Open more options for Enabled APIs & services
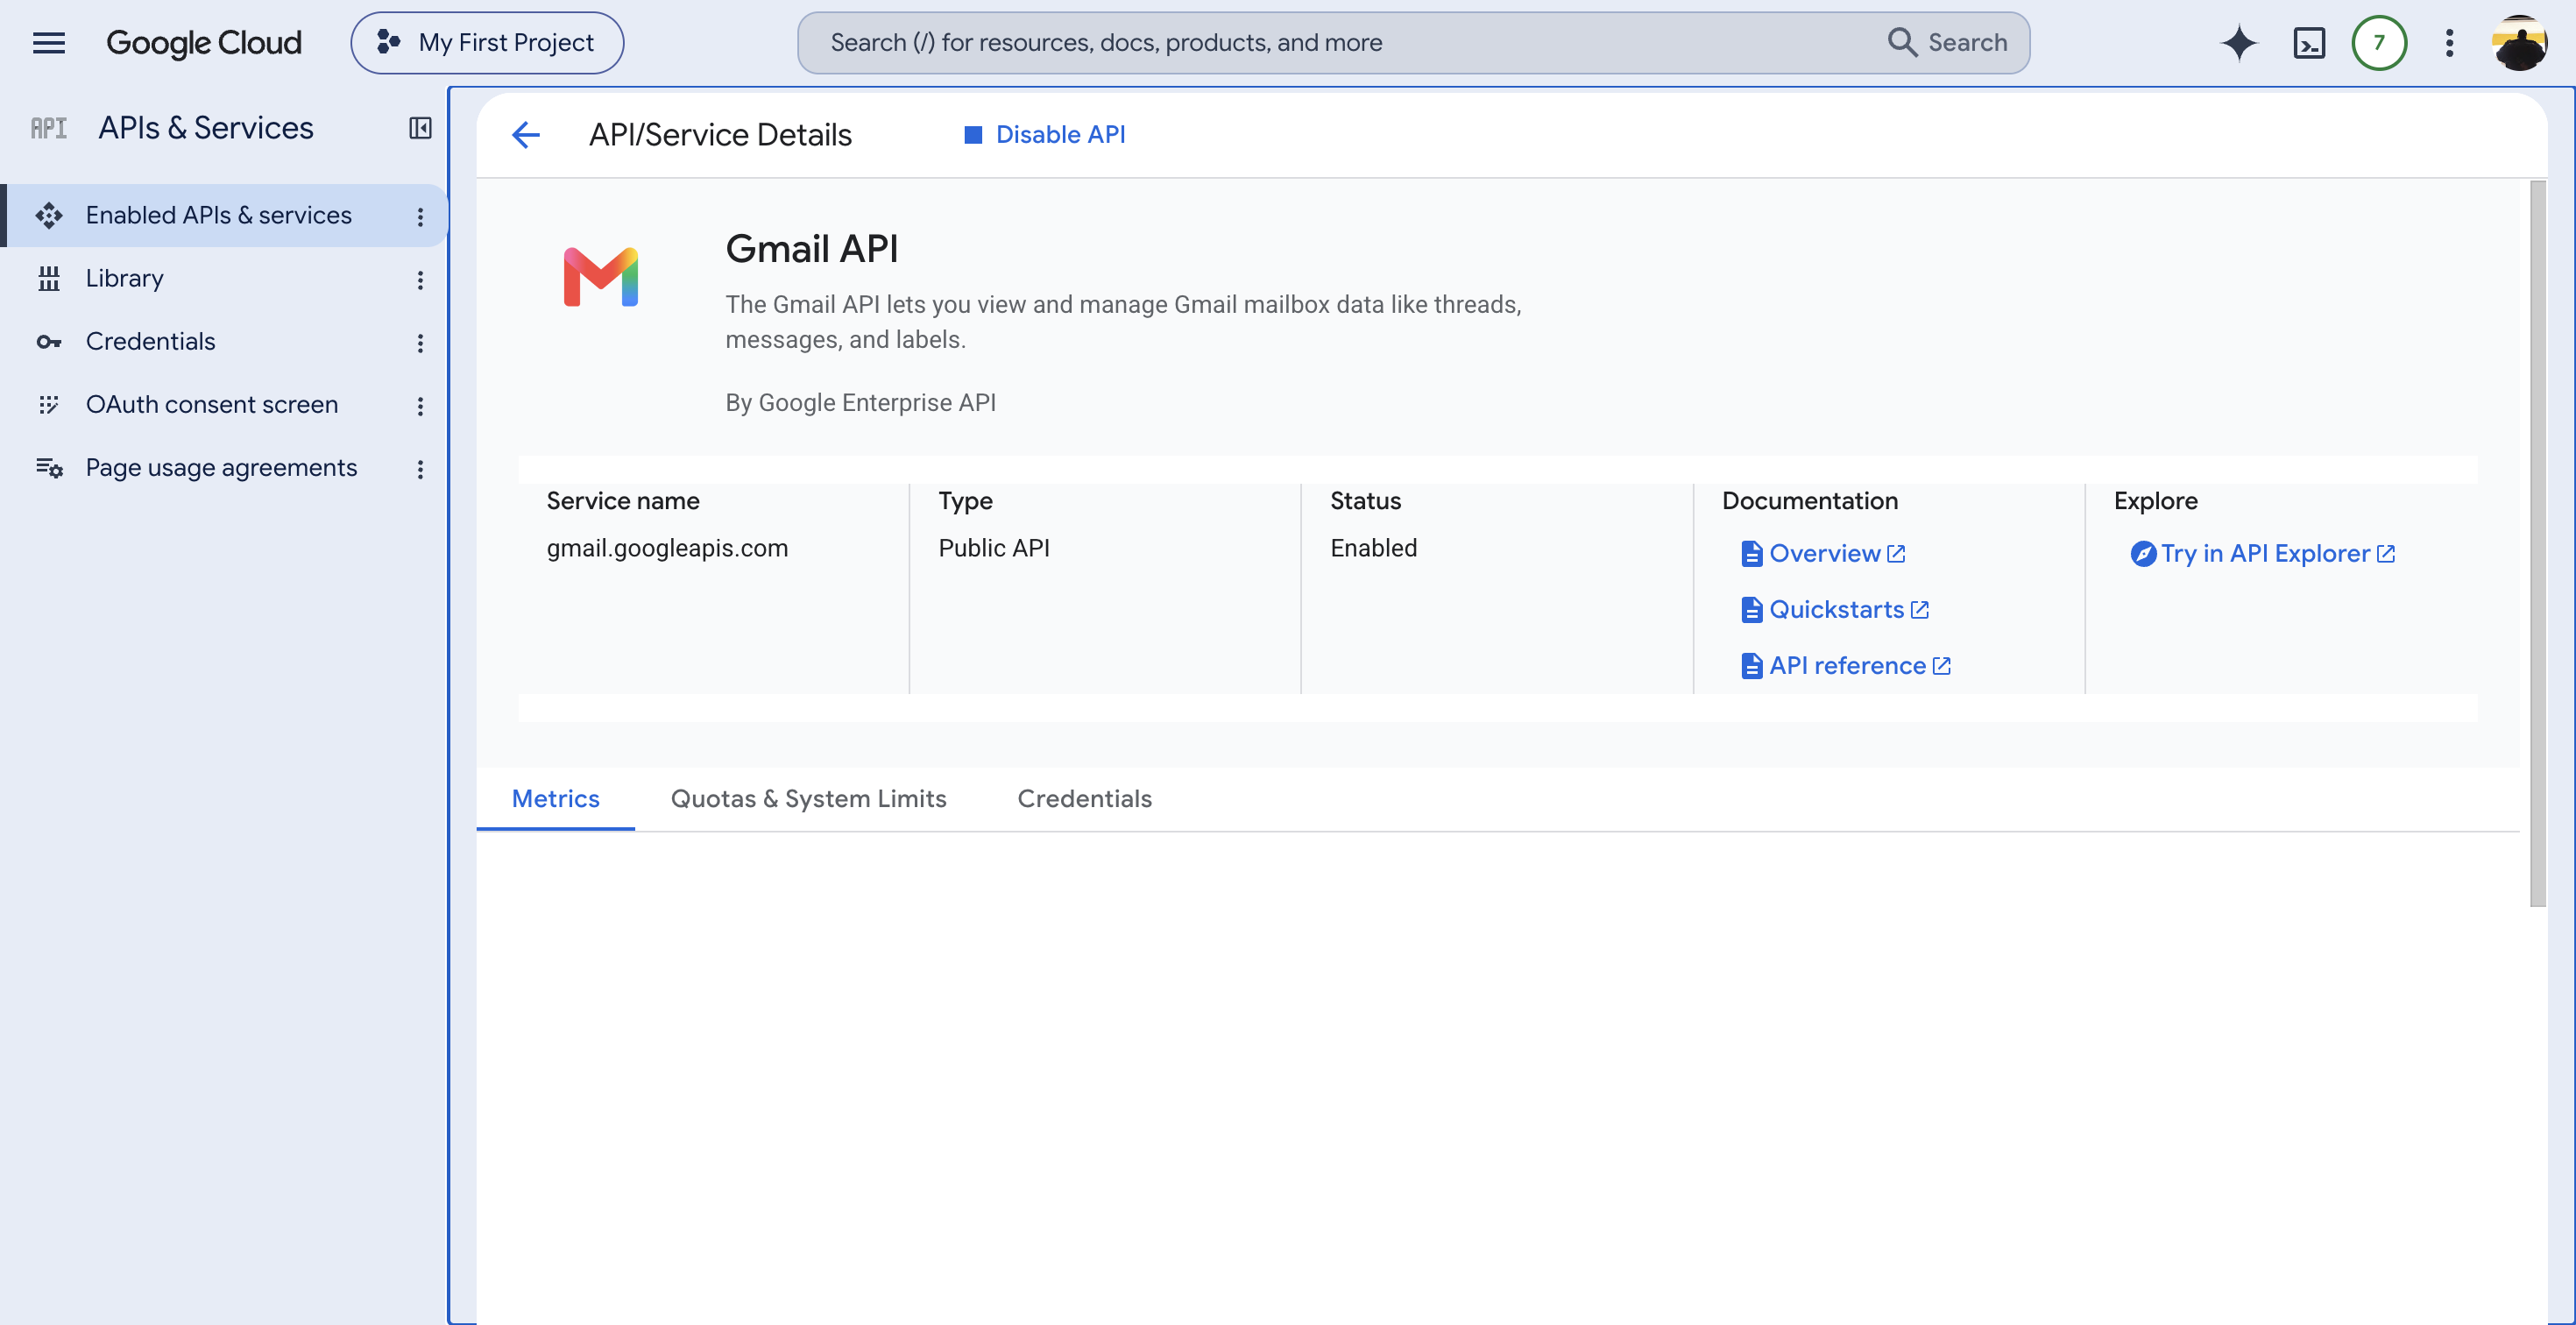2576x1325 pixels. 420,216
